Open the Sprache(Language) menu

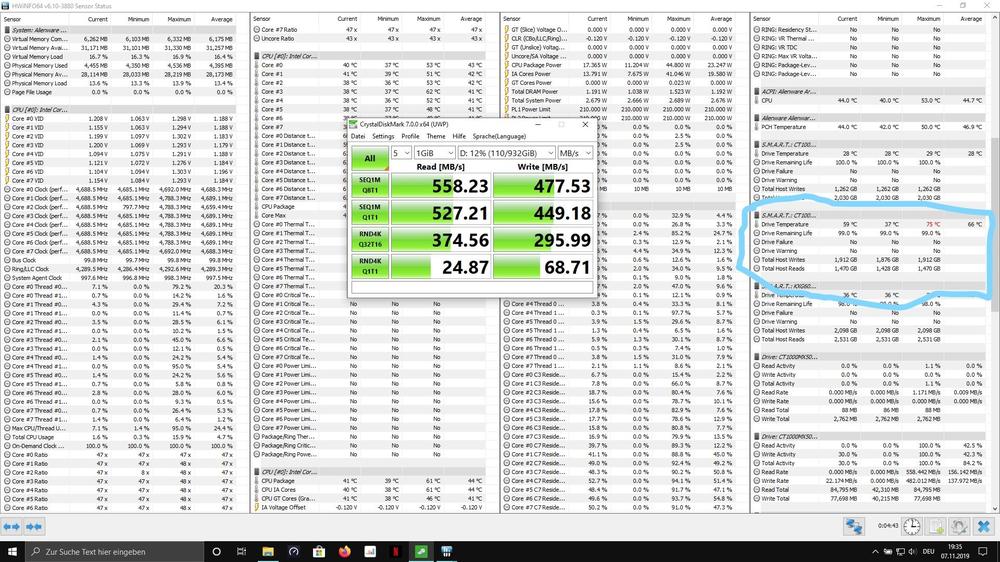pos(499,136)
